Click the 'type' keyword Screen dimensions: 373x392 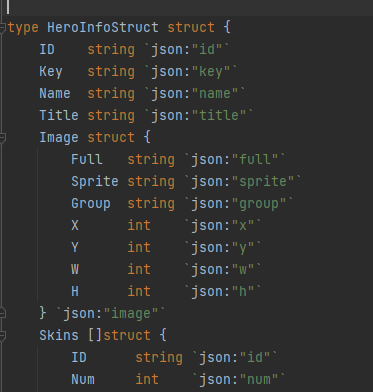pyautogui.click(x=23, y=28)
